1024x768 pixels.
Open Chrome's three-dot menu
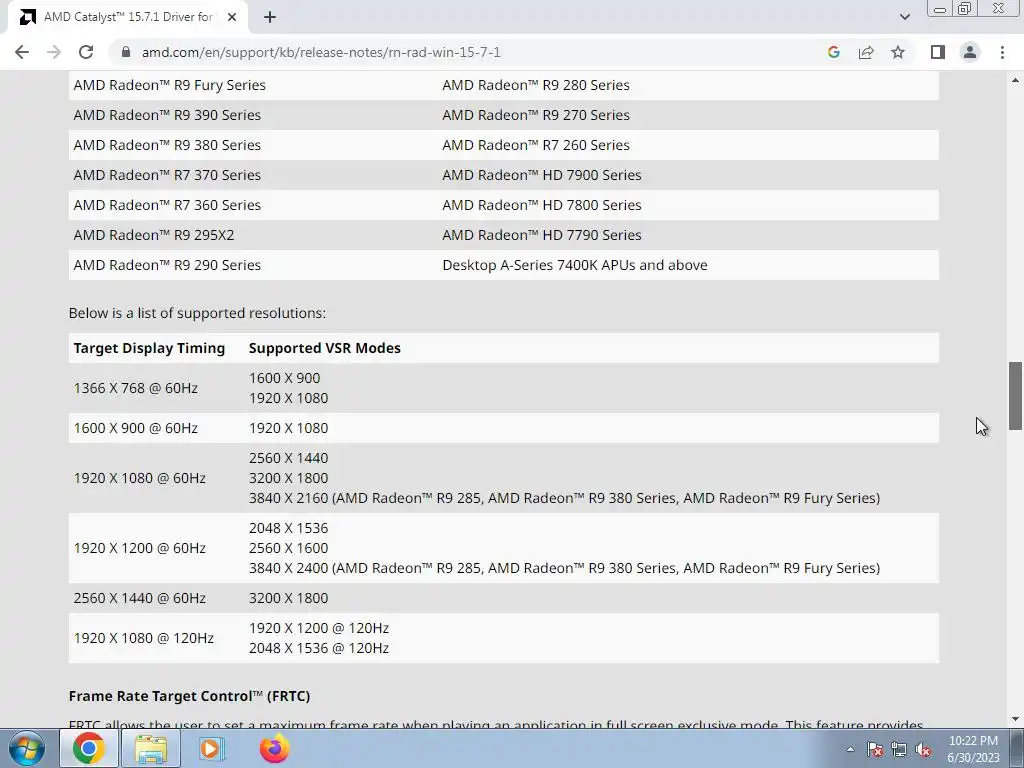[x=1002, y=52]
